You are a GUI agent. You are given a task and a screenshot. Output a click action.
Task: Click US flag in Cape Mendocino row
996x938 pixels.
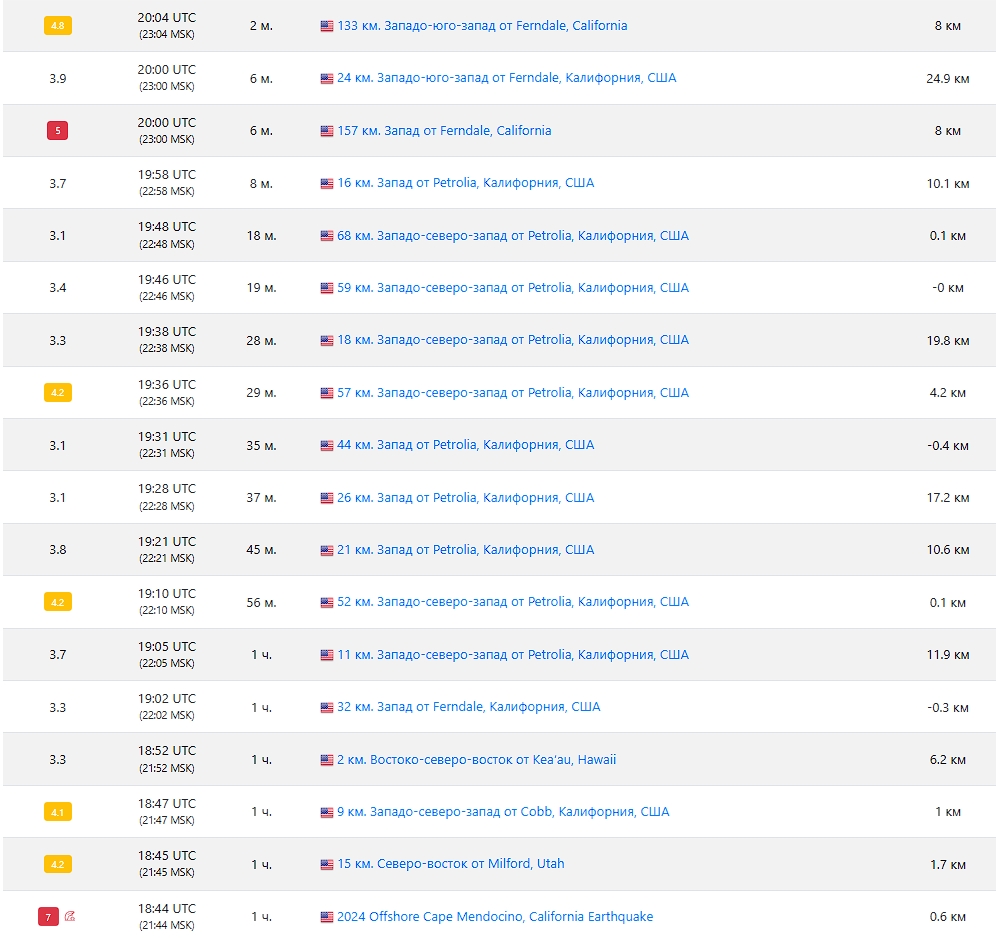pos(326,917)
